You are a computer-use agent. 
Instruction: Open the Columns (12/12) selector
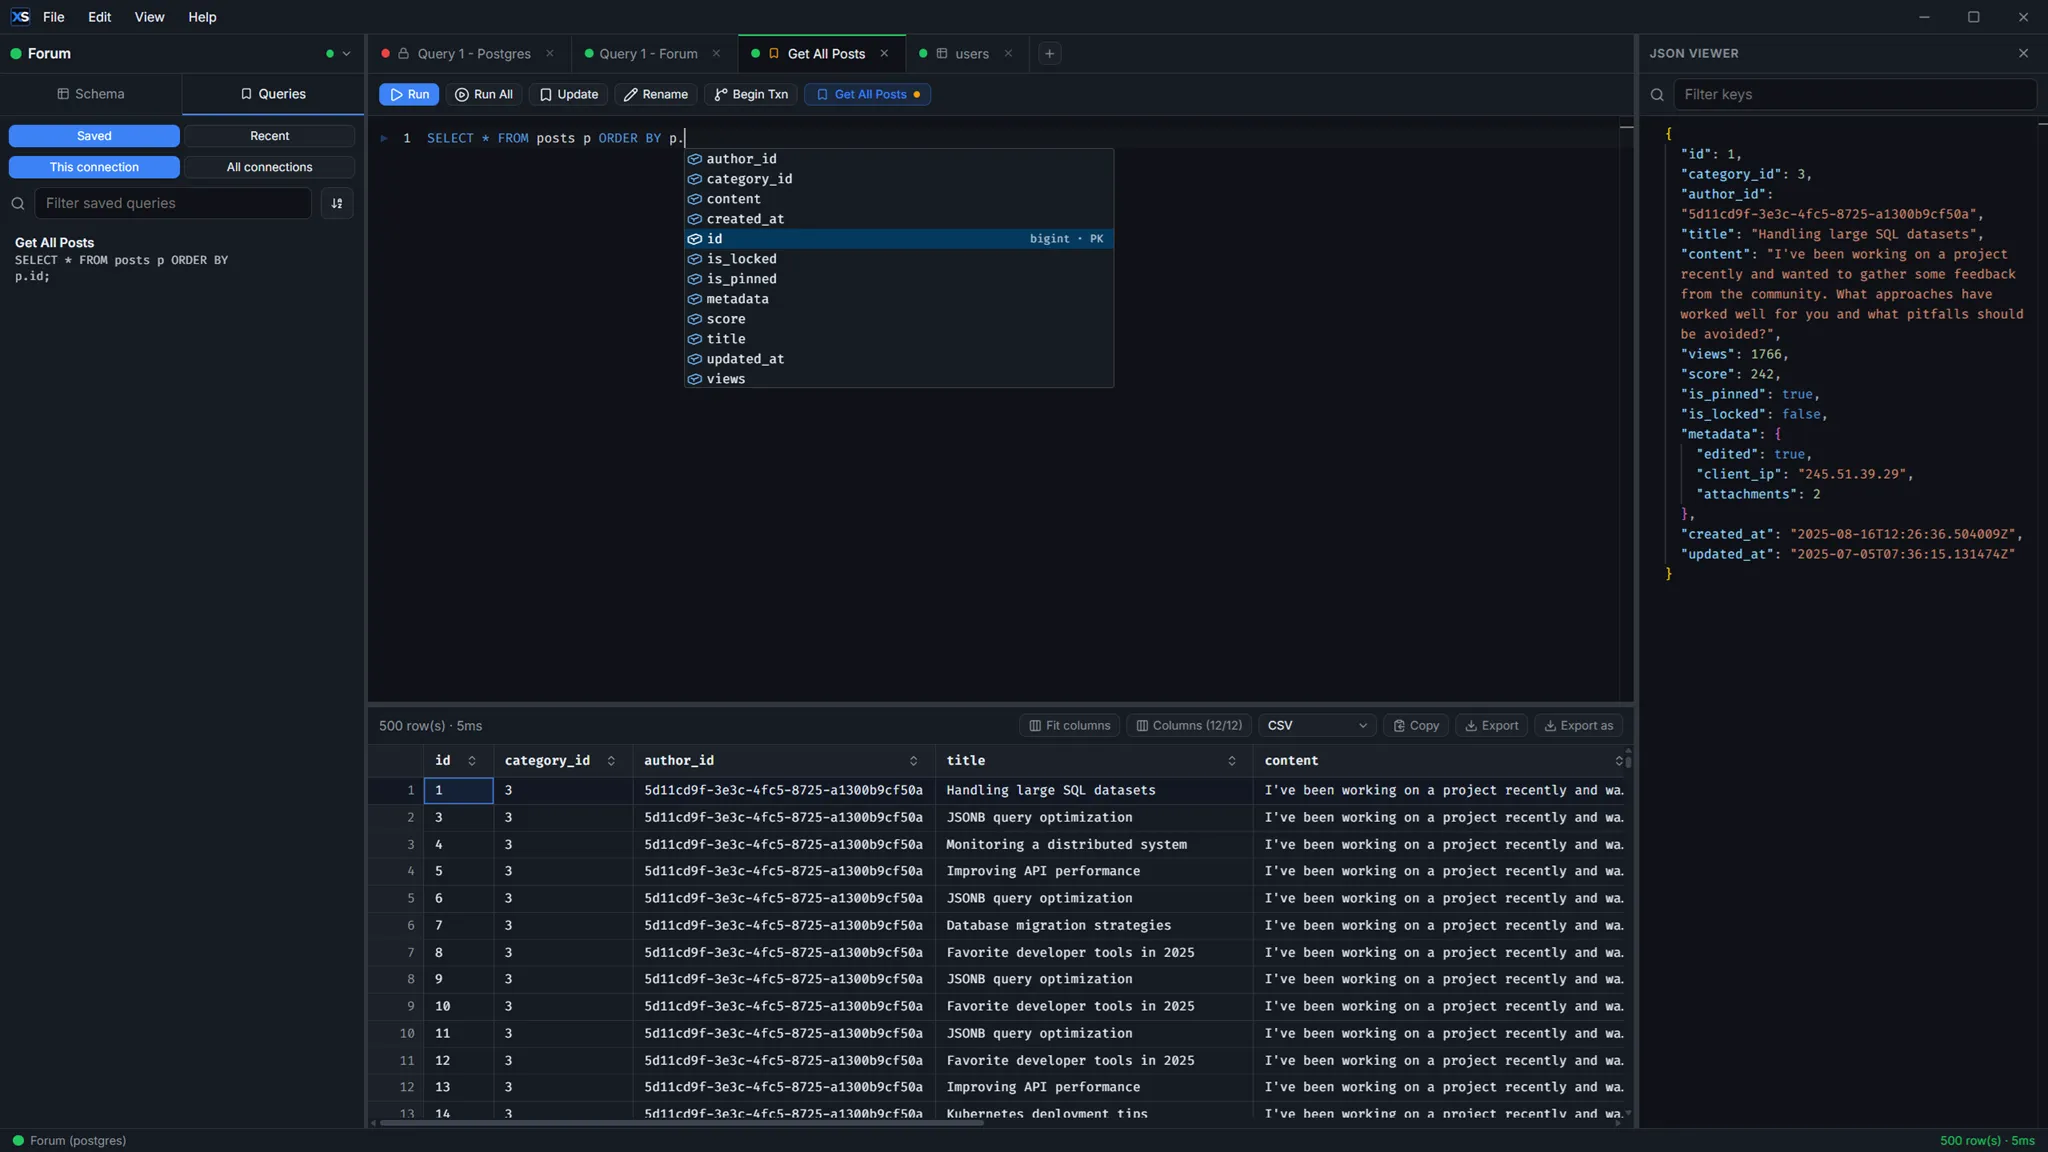click(1188, 726)
